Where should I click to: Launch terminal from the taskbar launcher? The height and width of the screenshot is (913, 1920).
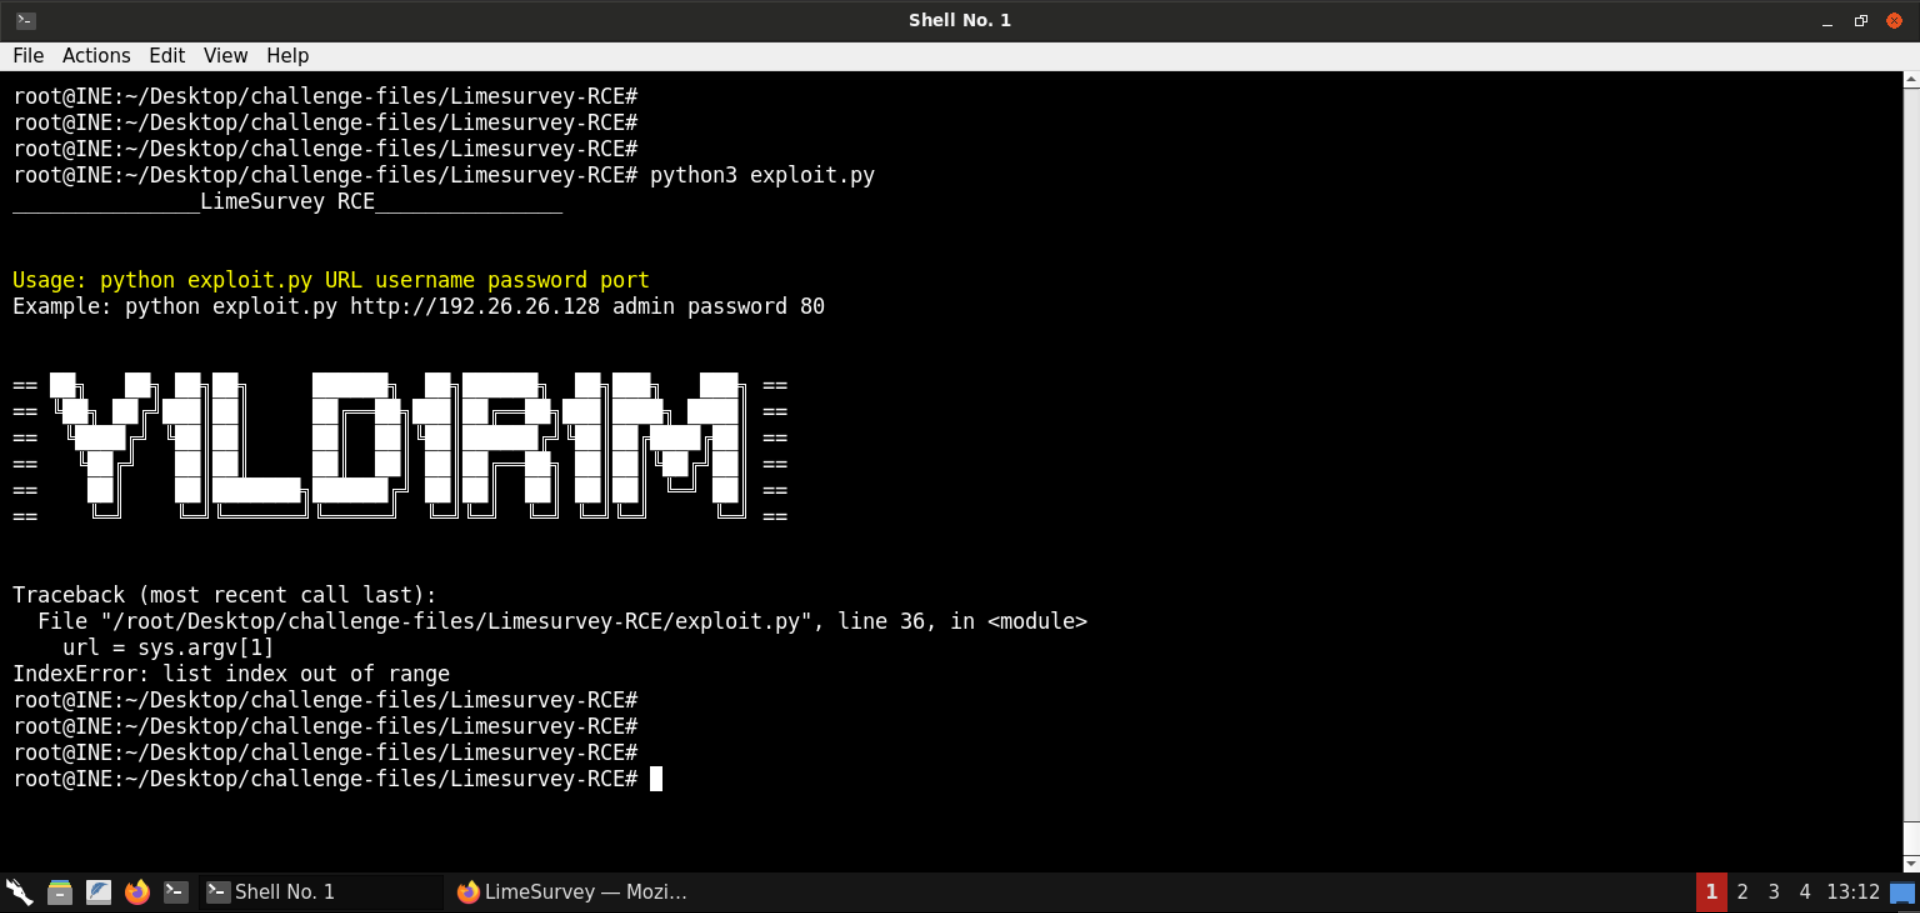(x=176, y=892)
